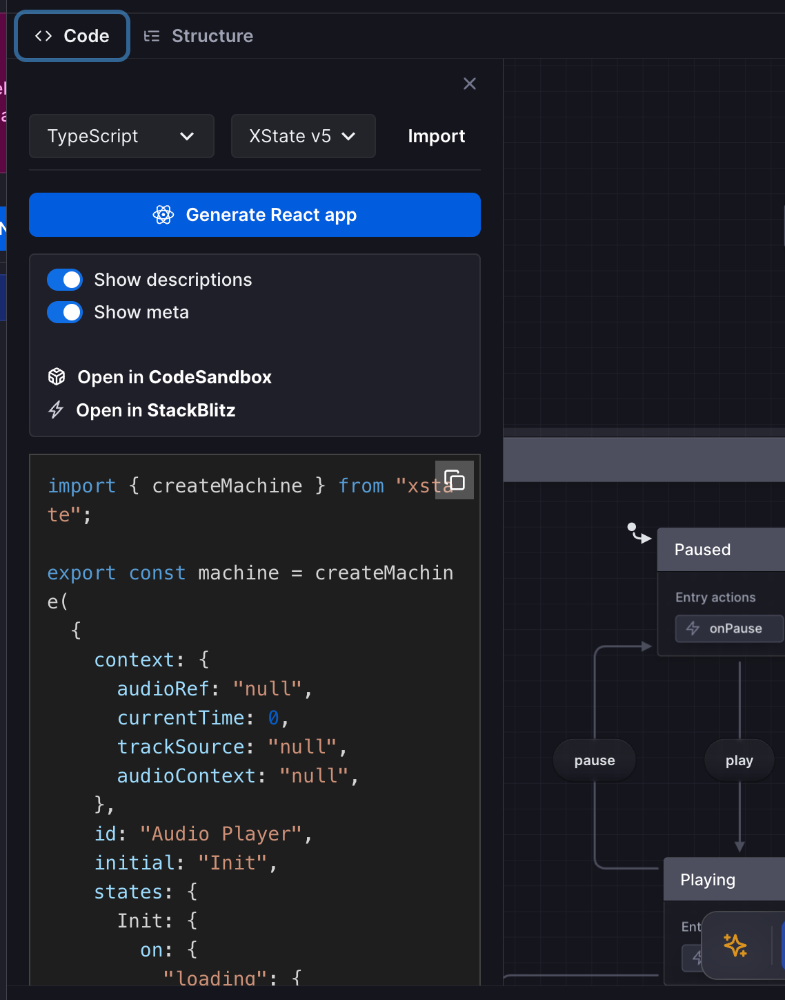This screenshot has width=785, height=1000.
Task: Open in CodeSandbox link
Action: tap(174, 377)
